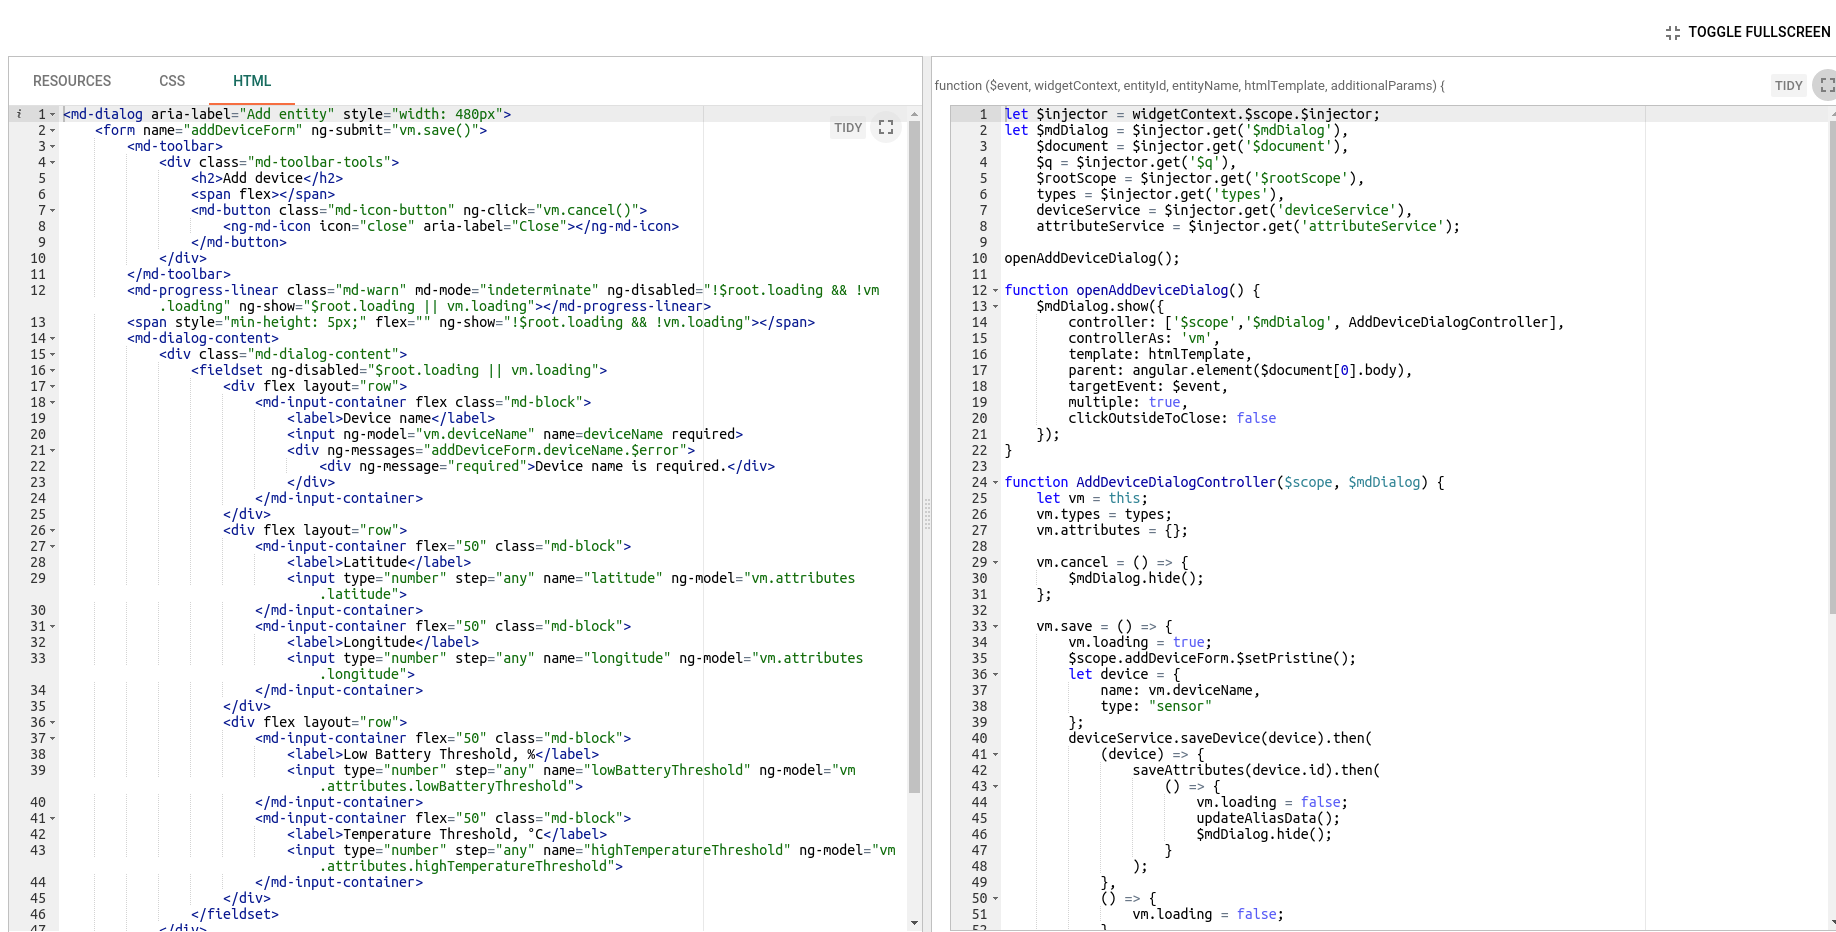Click the HTML editor vertical scrollbar thumb
The width and height of the screenshot is (1836, 932).
pyautogui.click(x=914, y=450)
